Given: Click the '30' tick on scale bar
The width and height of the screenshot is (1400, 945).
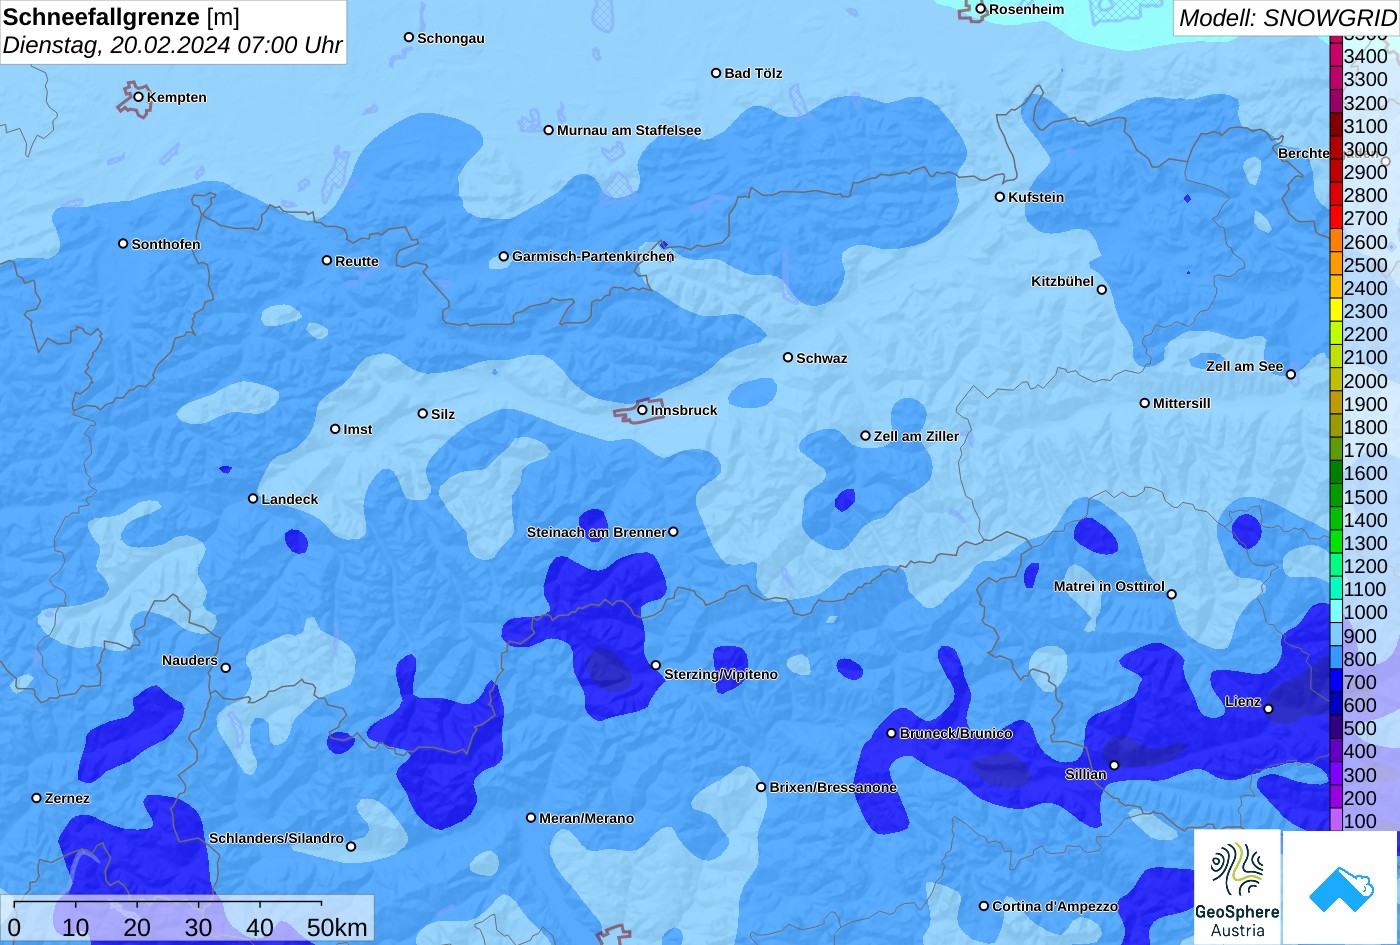Looking at the screenshot, I should tap(198, 927).
